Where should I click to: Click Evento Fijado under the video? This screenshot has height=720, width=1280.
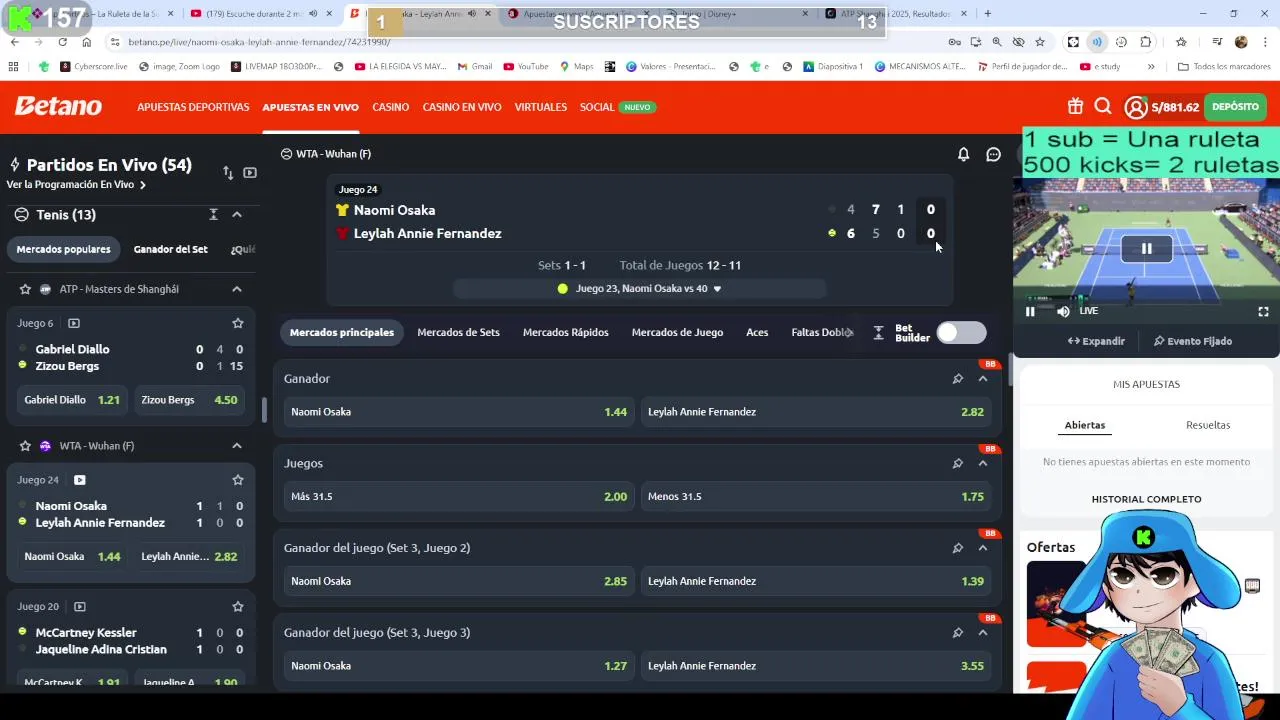click(1193, 341)
